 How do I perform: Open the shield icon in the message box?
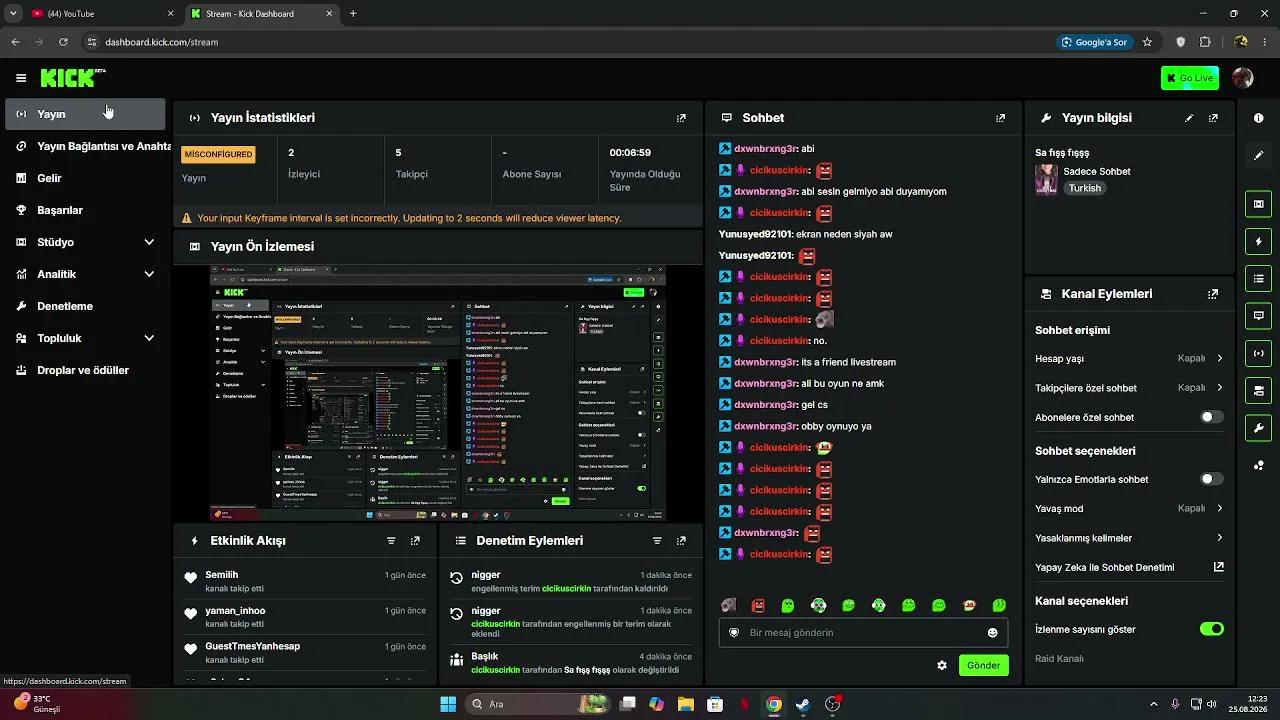(734, 633)
